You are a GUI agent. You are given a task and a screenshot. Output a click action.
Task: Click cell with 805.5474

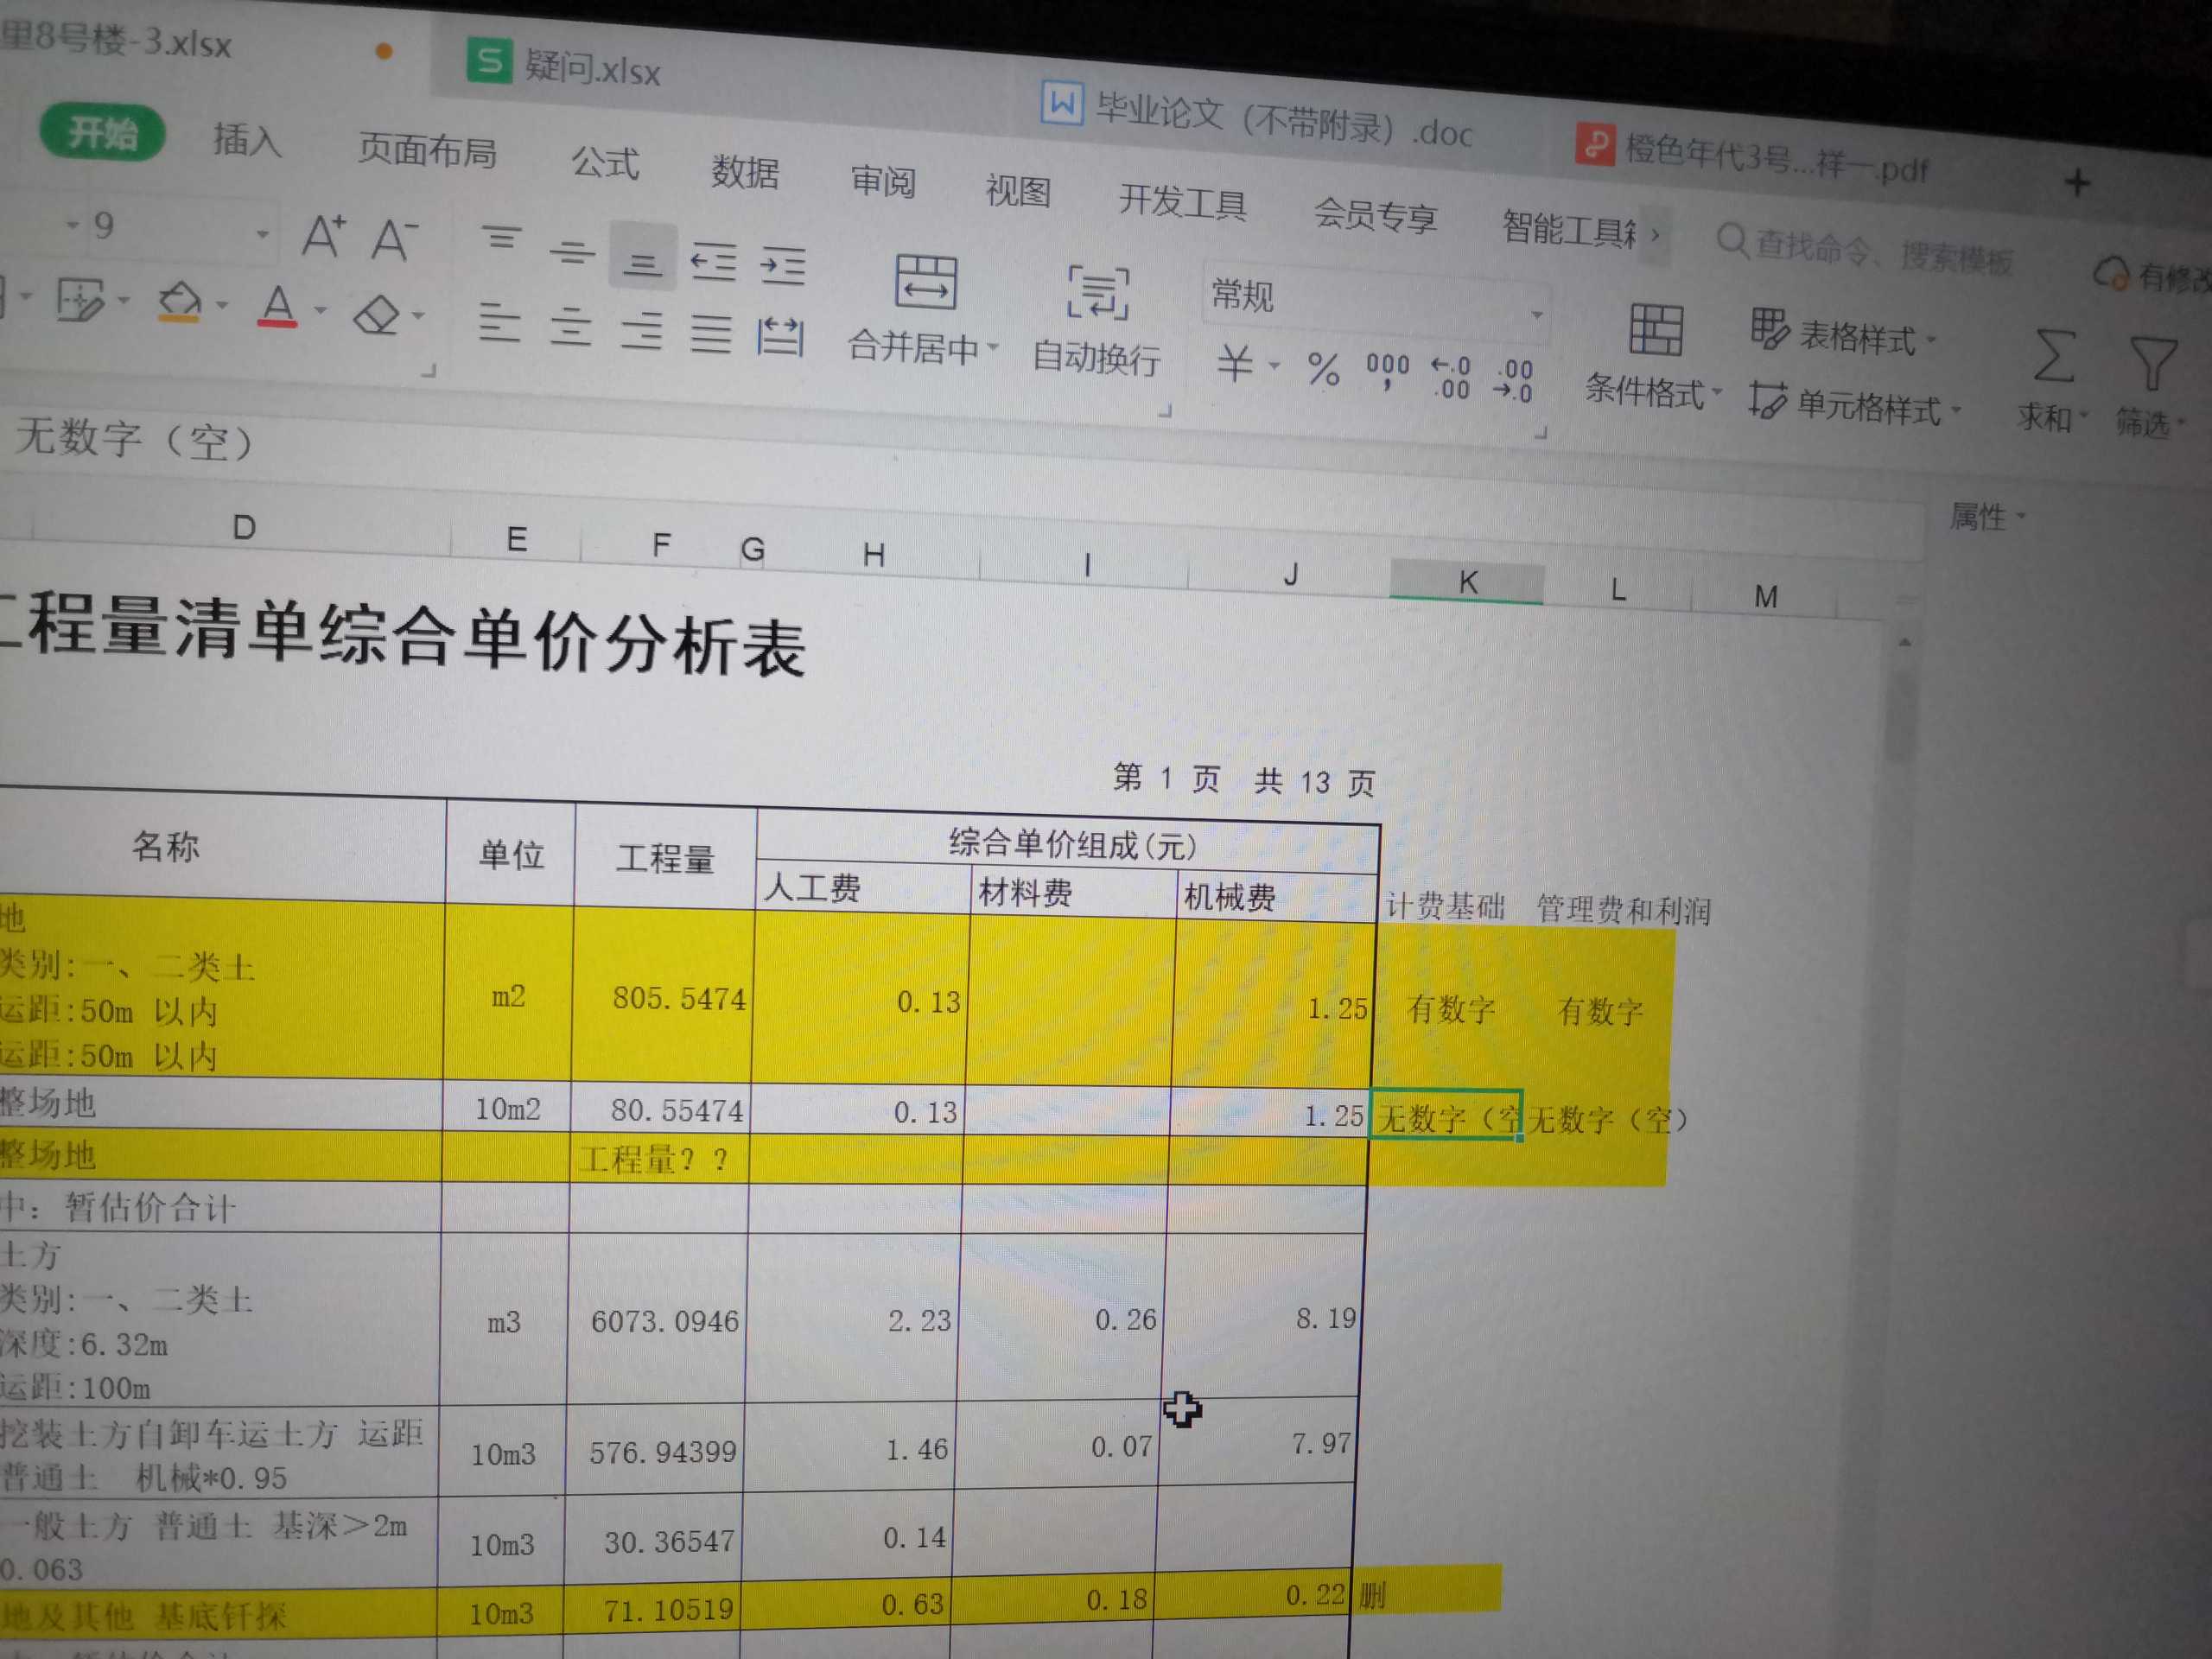point(662,996)
